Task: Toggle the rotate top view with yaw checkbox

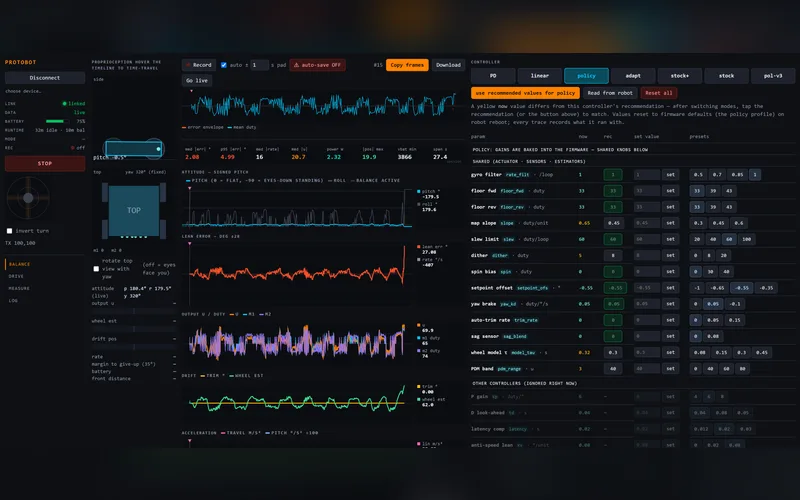Action: (x=96, y=268)
